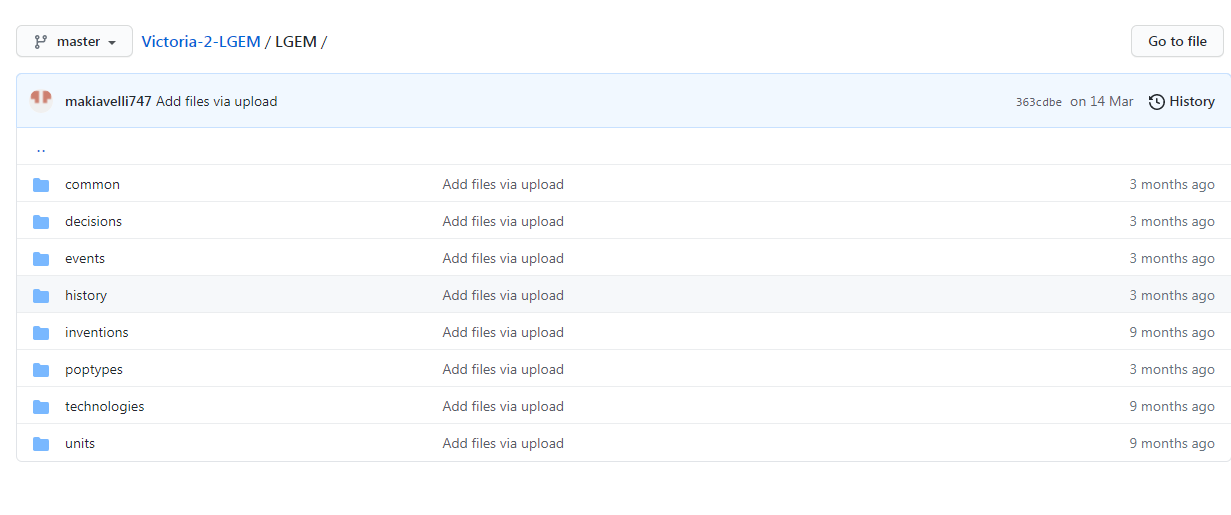Open commit message in the technologies row

503,406
